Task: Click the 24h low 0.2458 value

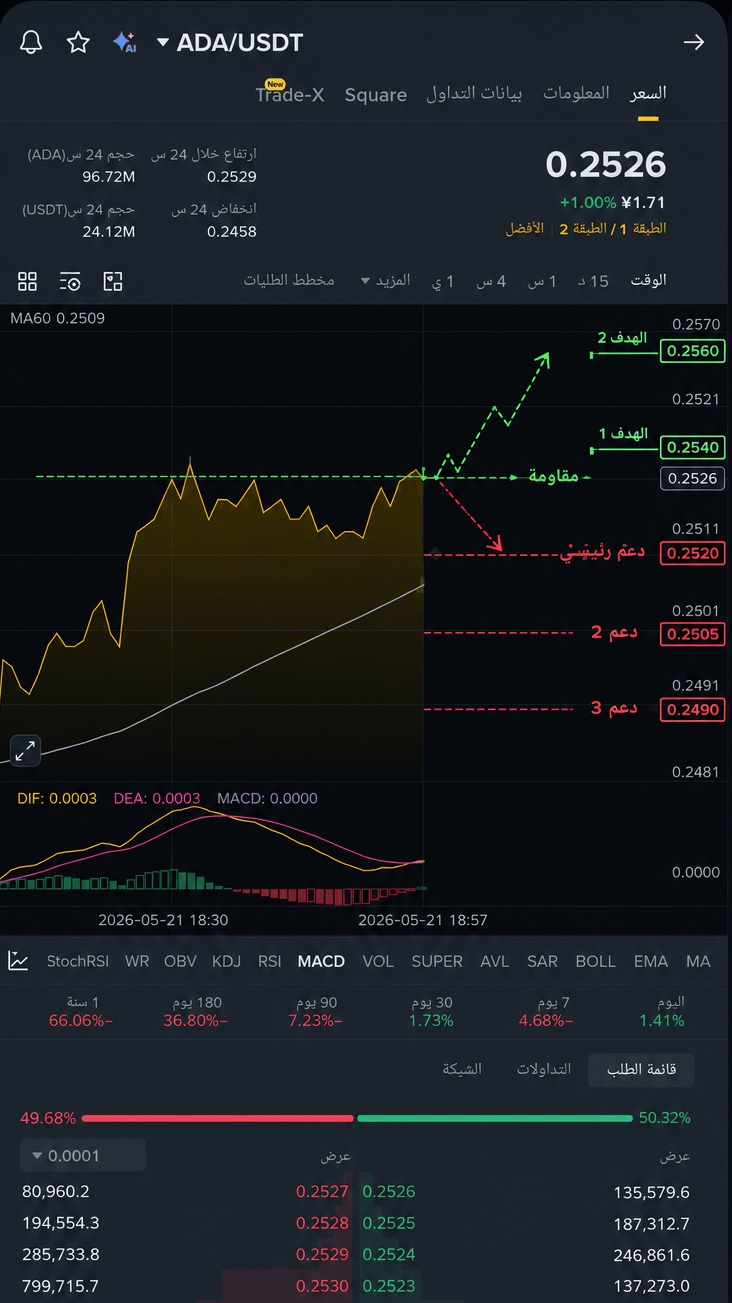Action: coord(232,232)
